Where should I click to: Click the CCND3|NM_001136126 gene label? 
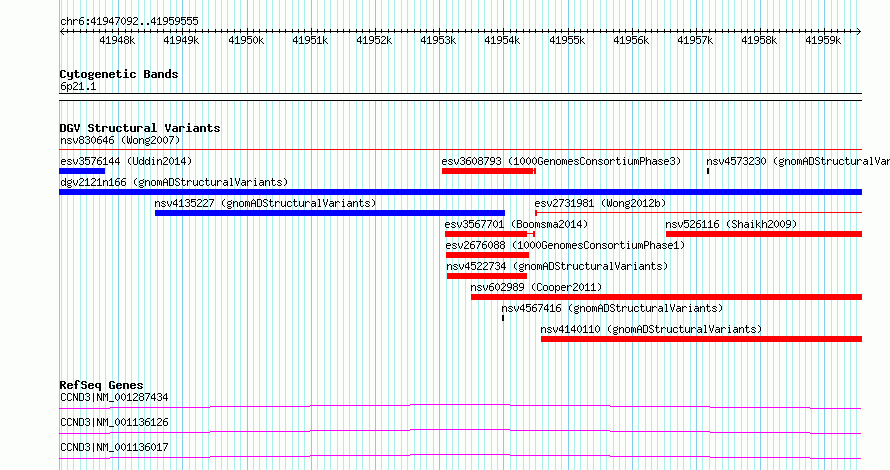coord(114,422)
